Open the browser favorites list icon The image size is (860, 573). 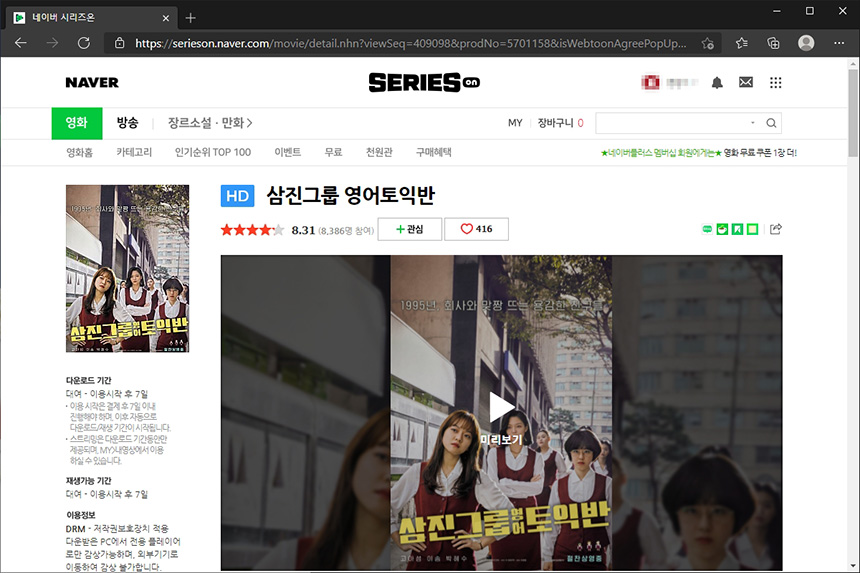(742, 43)
